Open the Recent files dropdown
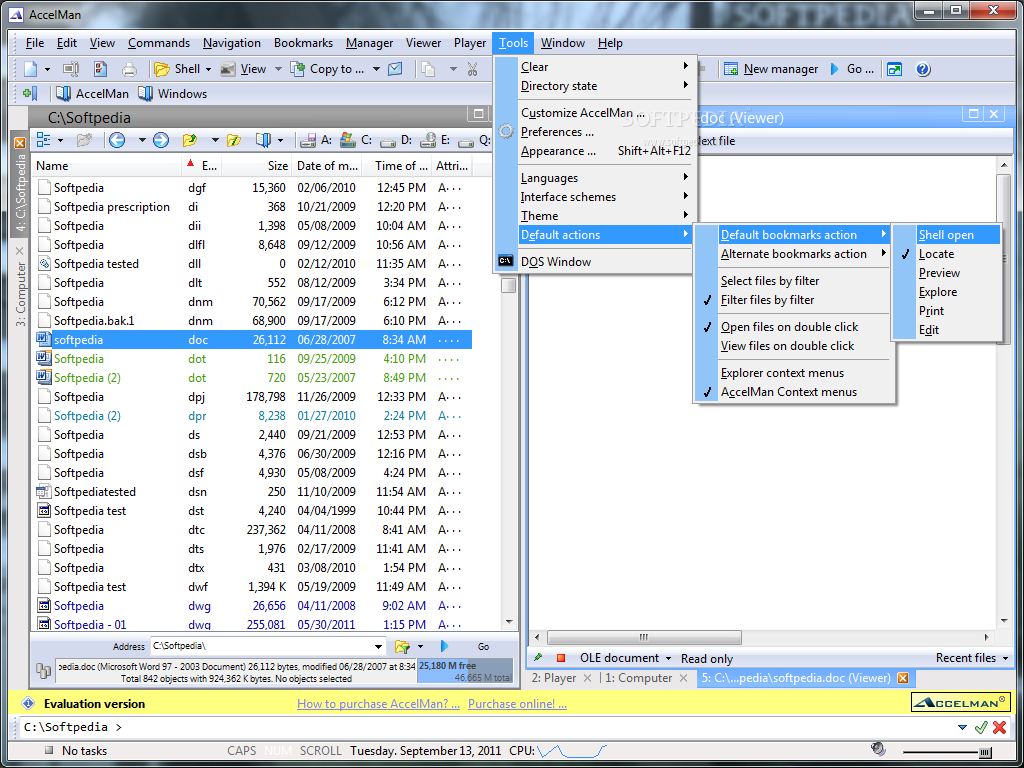This screenshot has height=768, width=1024. (1005, 658)
